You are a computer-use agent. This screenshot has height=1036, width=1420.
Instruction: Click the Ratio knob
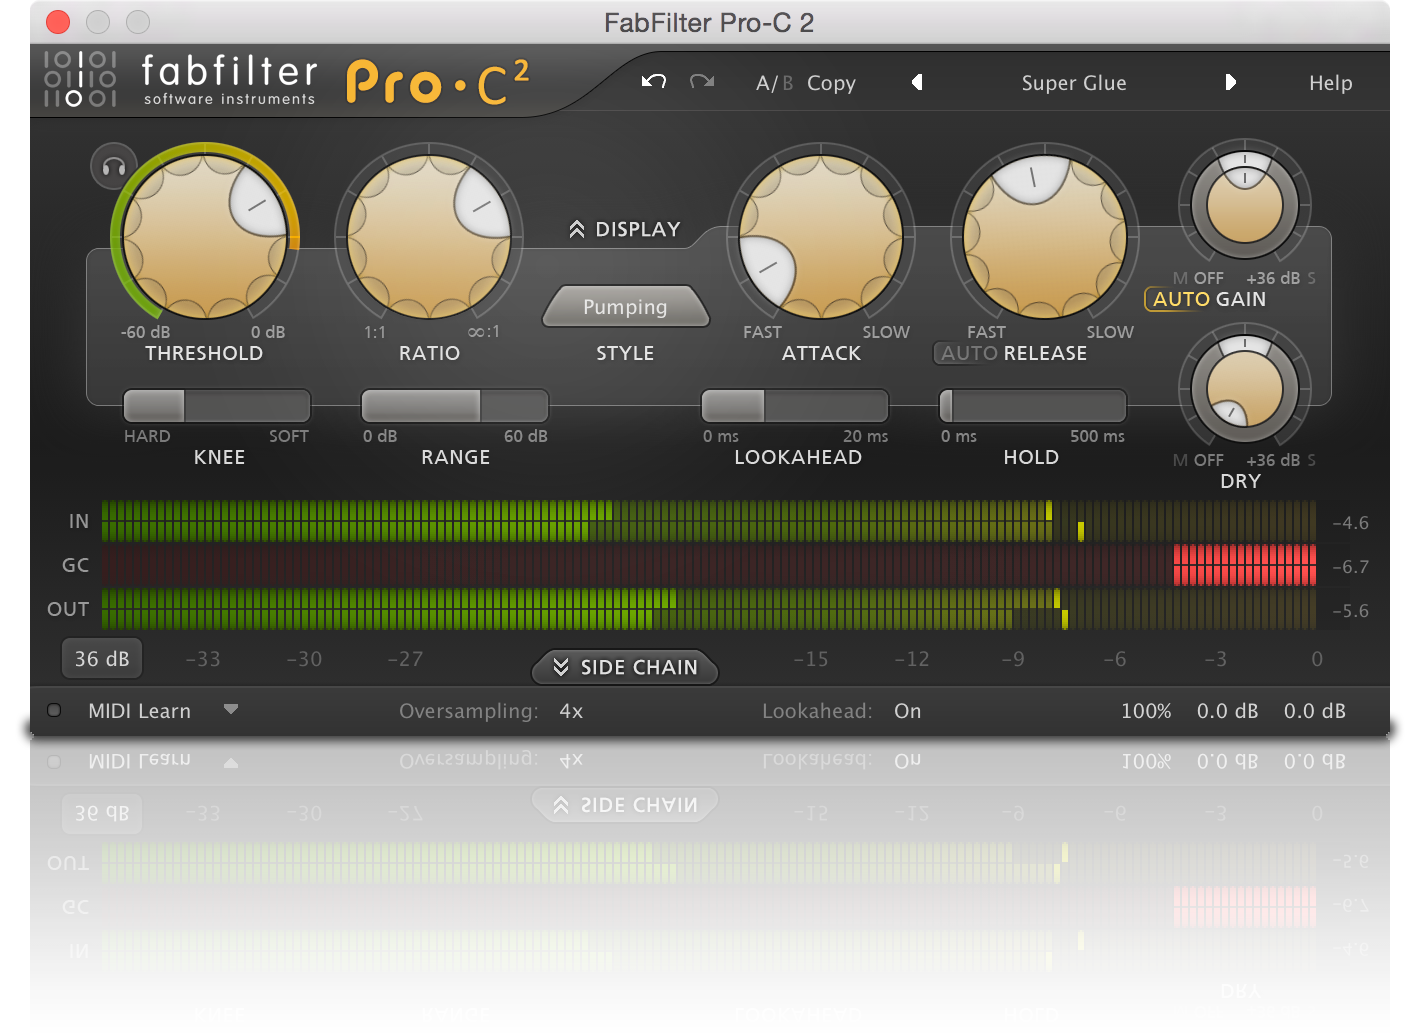tap(429, 237)
